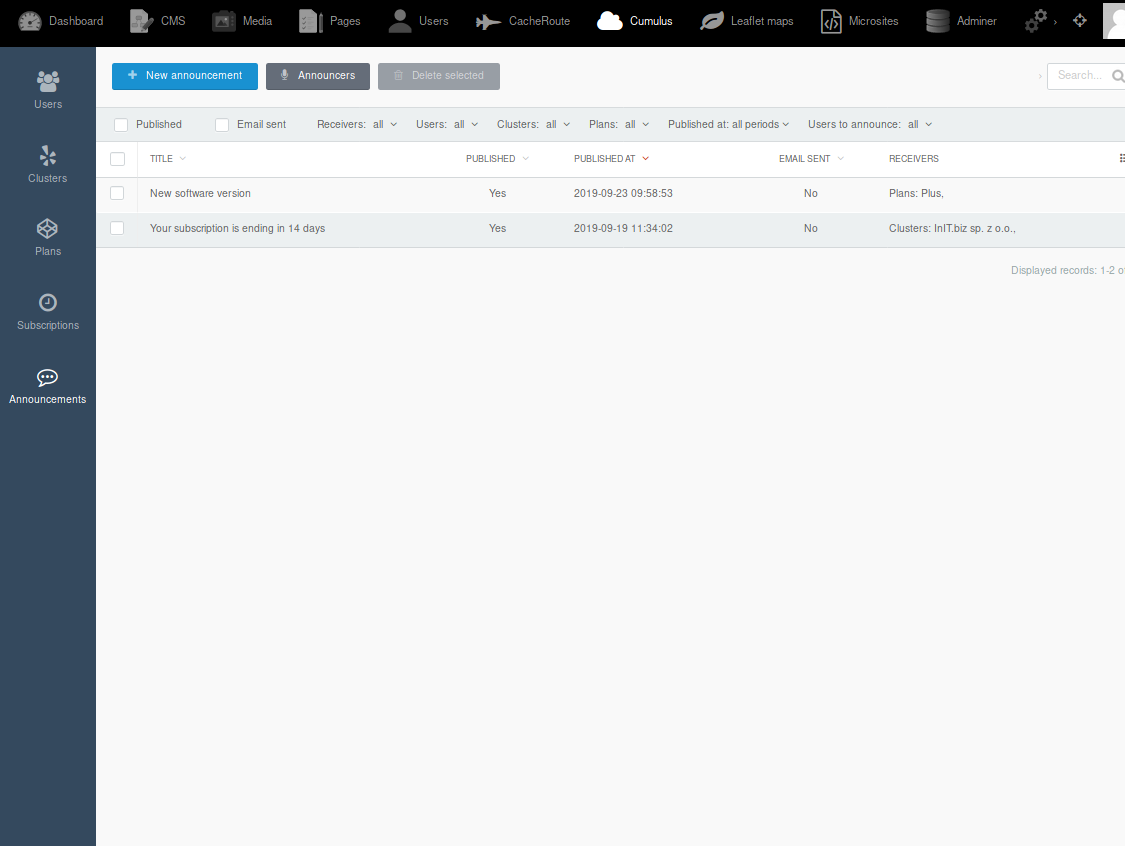Image resolution: width=1125 pixels, height=846 pixels.
Task: Open New software version announcement
Action: tap(200, 193)
